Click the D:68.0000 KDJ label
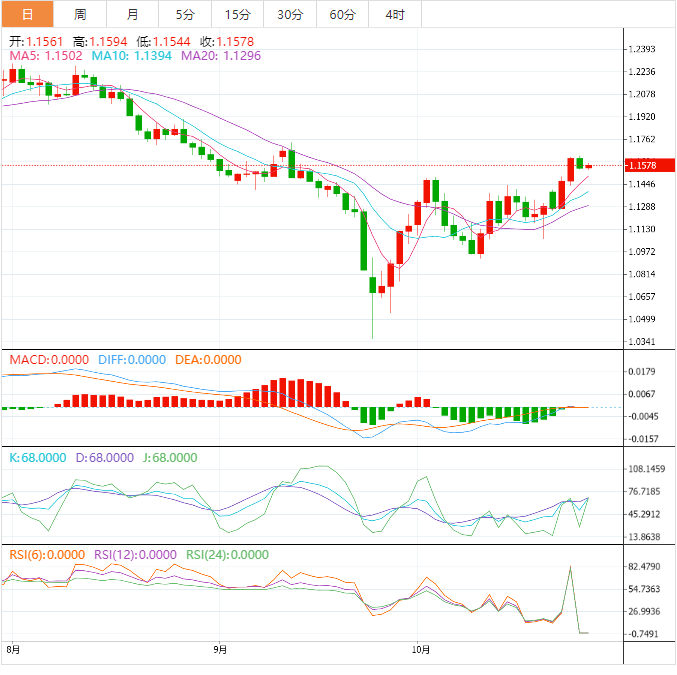Viewport: 677px width, 675px height. (x=105, y=458)
